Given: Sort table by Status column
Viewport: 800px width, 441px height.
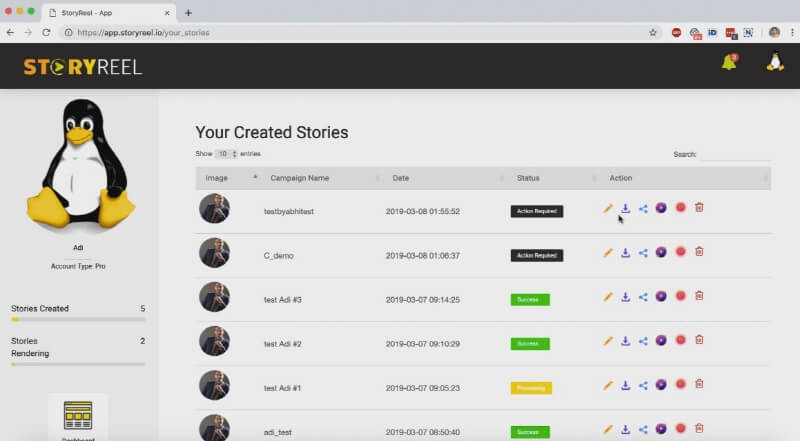Looking at the screenshot, I should [x=554, y=178].
